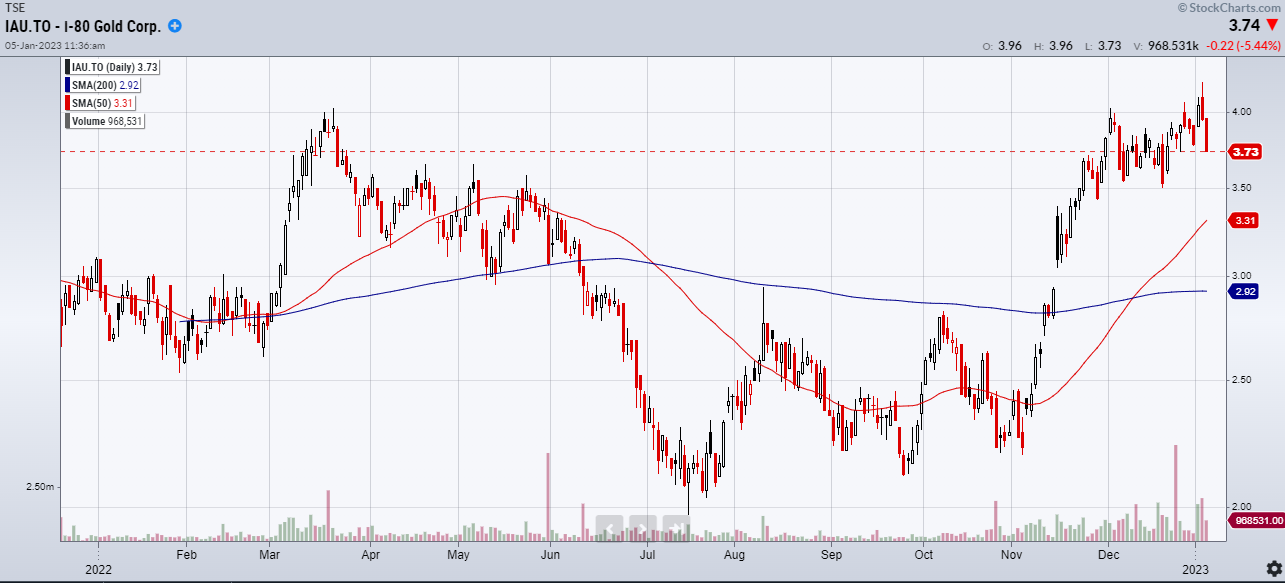Click the IAU.TO - I-80 Gold Corp. title
This screenshot has width=1285, height=583.
pos(83,26)
